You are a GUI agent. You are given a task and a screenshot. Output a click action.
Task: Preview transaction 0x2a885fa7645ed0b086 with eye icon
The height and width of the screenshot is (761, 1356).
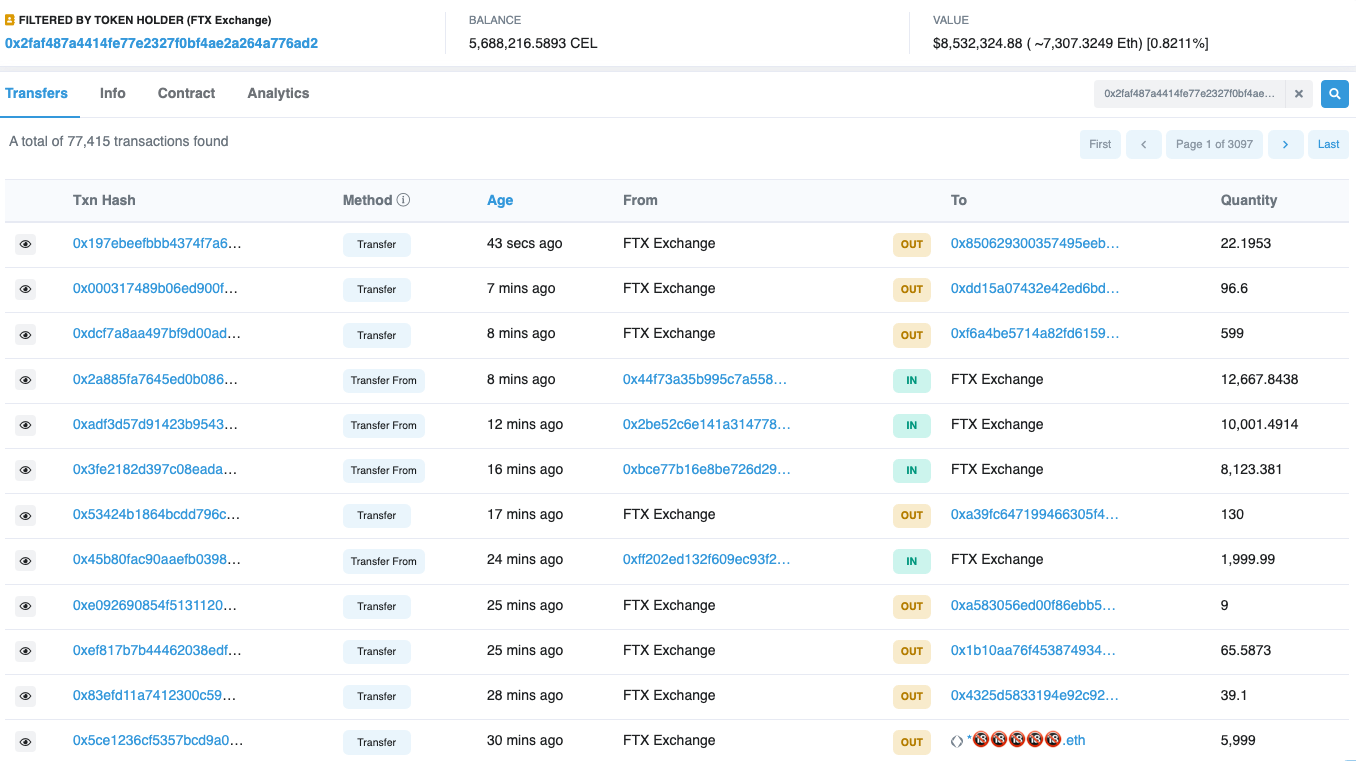(25, 380)
